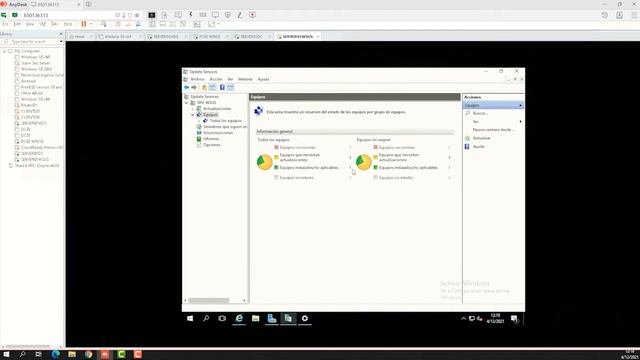
Task: Click the Back arrow in Update Services toolbar
Action: (187, 87)
